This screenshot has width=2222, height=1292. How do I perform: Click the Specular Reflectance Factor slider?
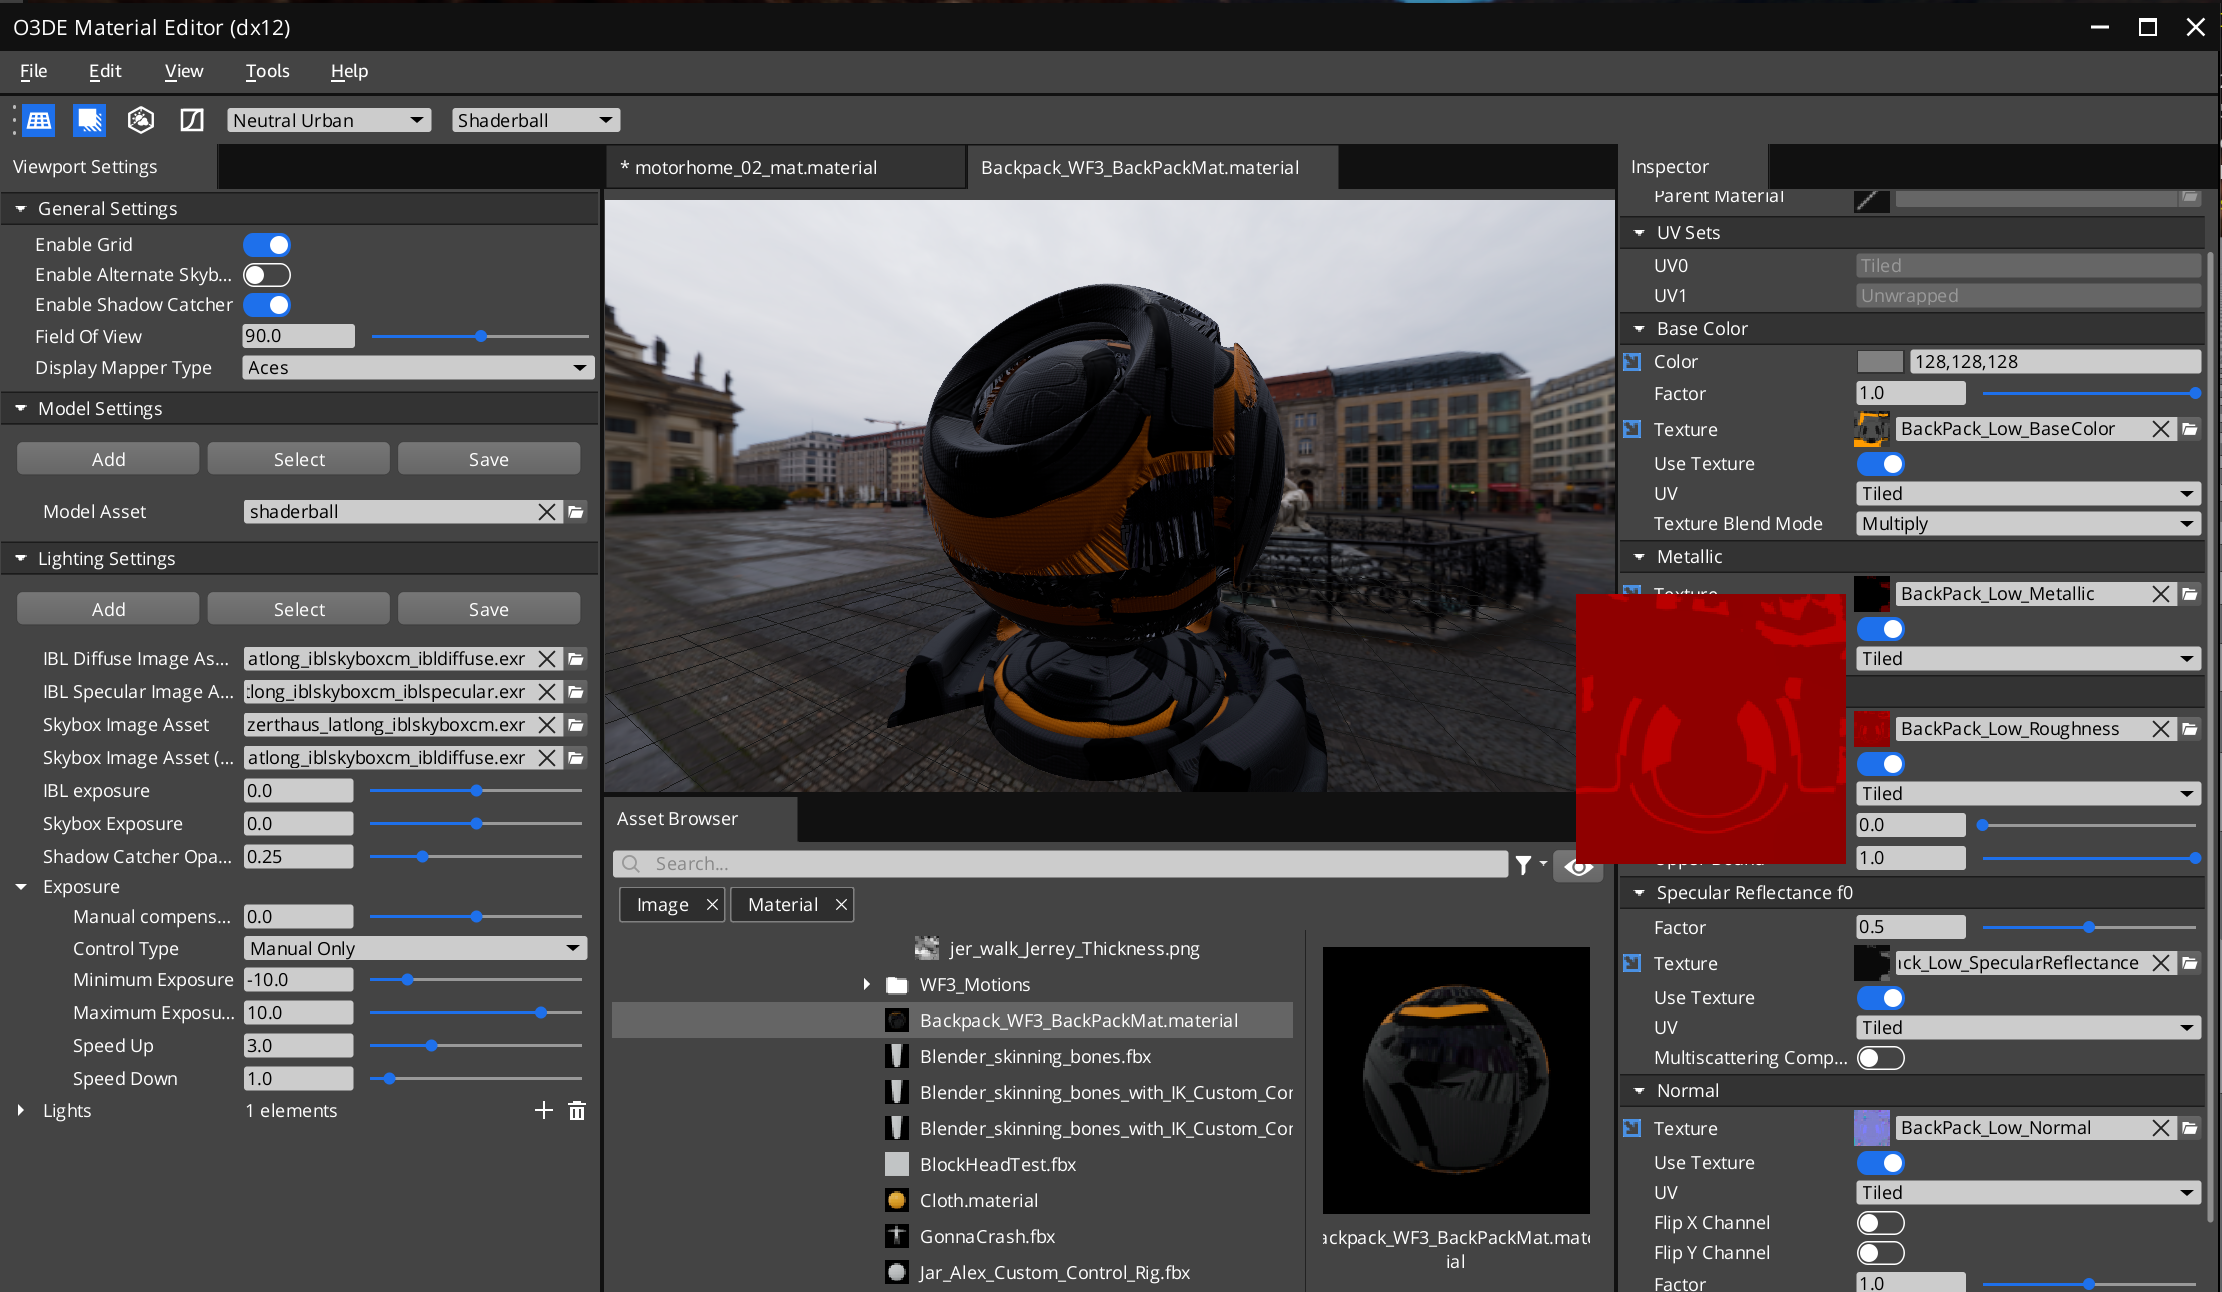[2089, 928]
